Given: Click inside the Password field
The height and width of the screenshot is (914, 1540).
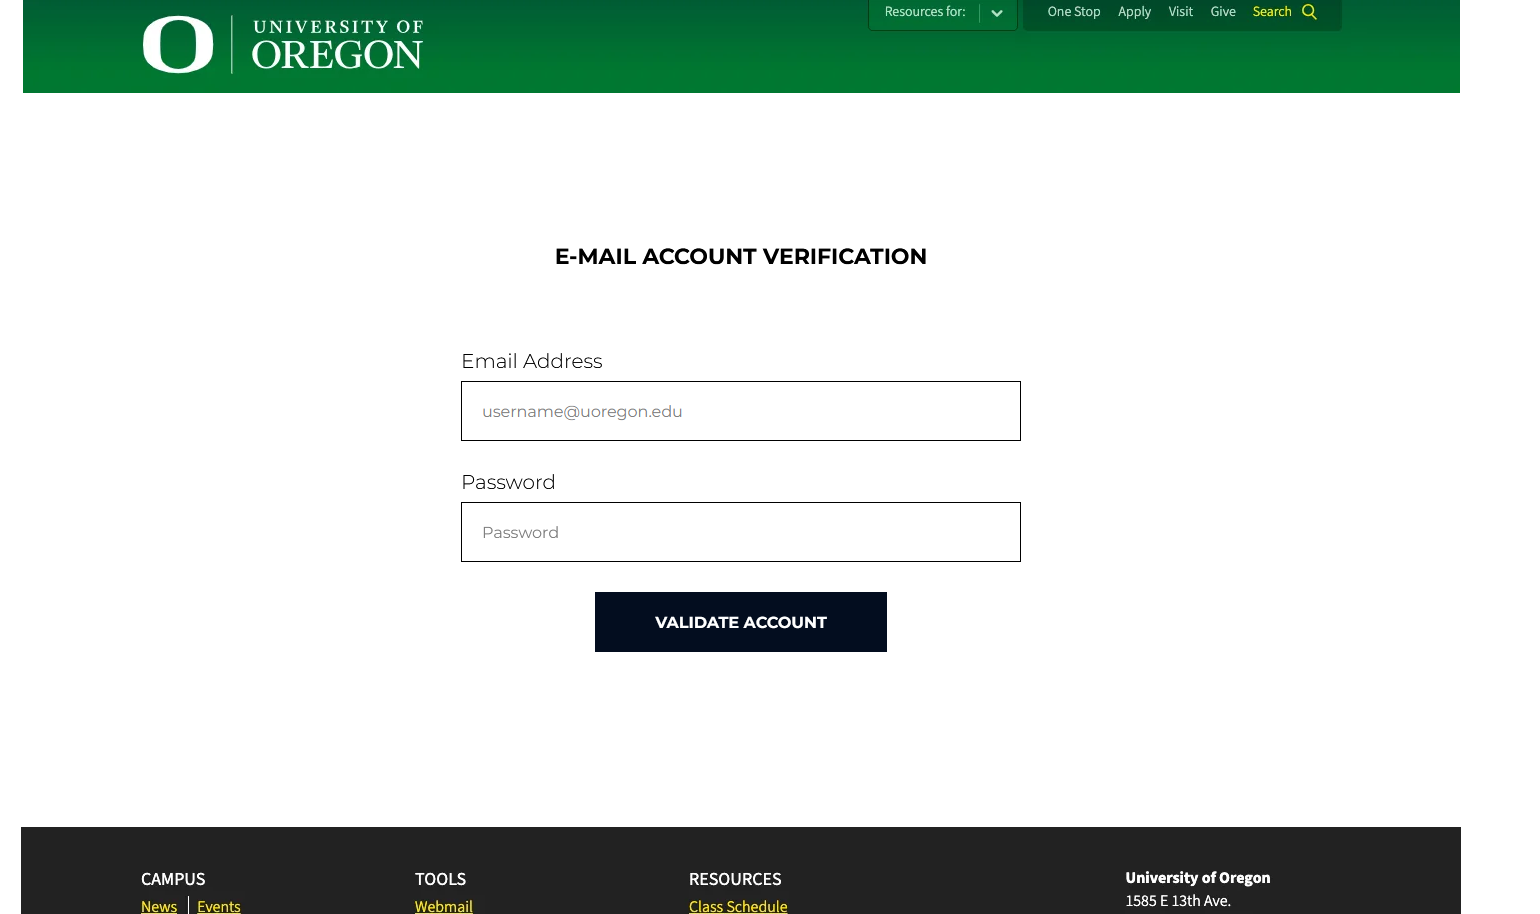Looking at the screenshot, I should point(740,532).
